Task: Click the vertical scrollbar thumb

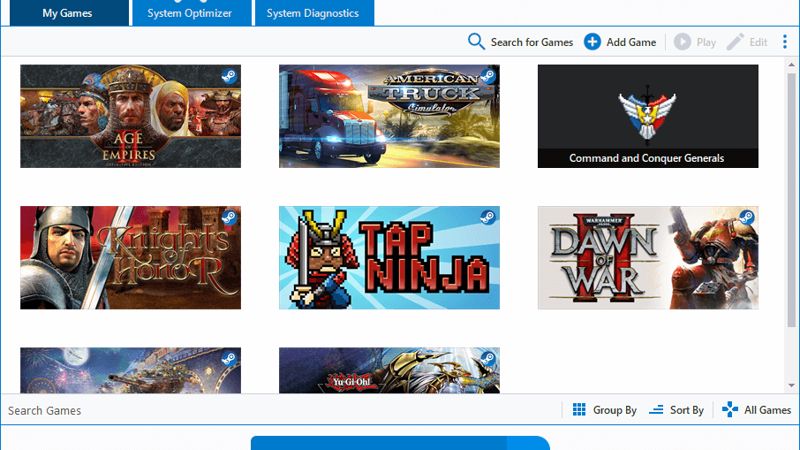Action: [791, 199]
